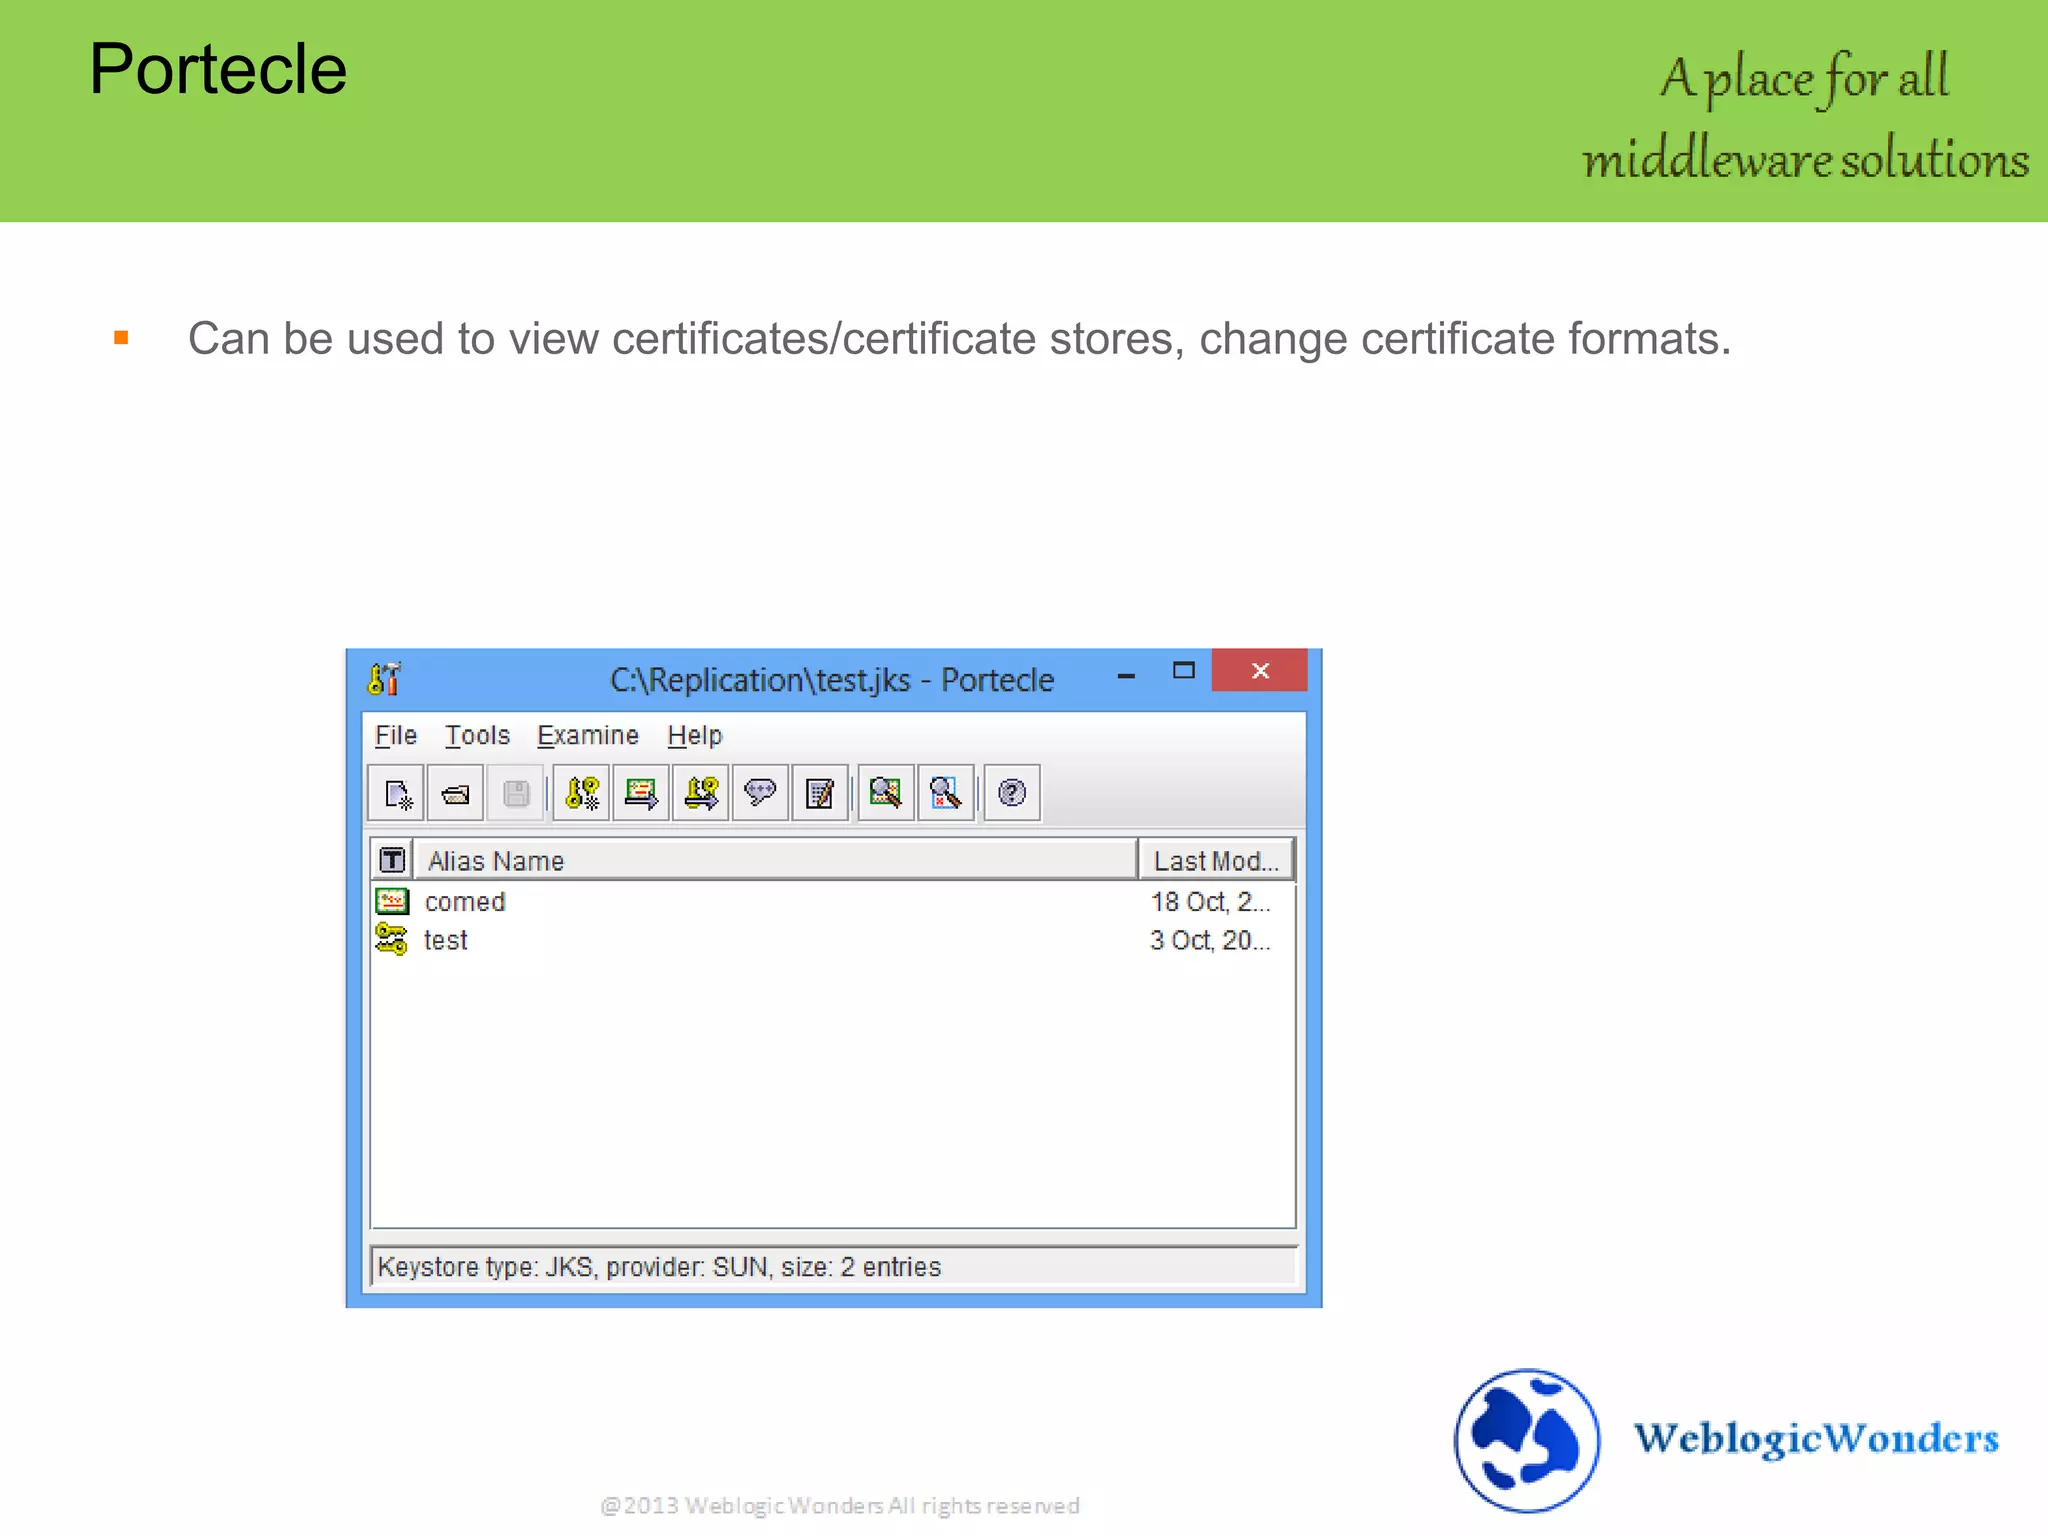Click the Examine CRL magnifier icon

[945, 794]
